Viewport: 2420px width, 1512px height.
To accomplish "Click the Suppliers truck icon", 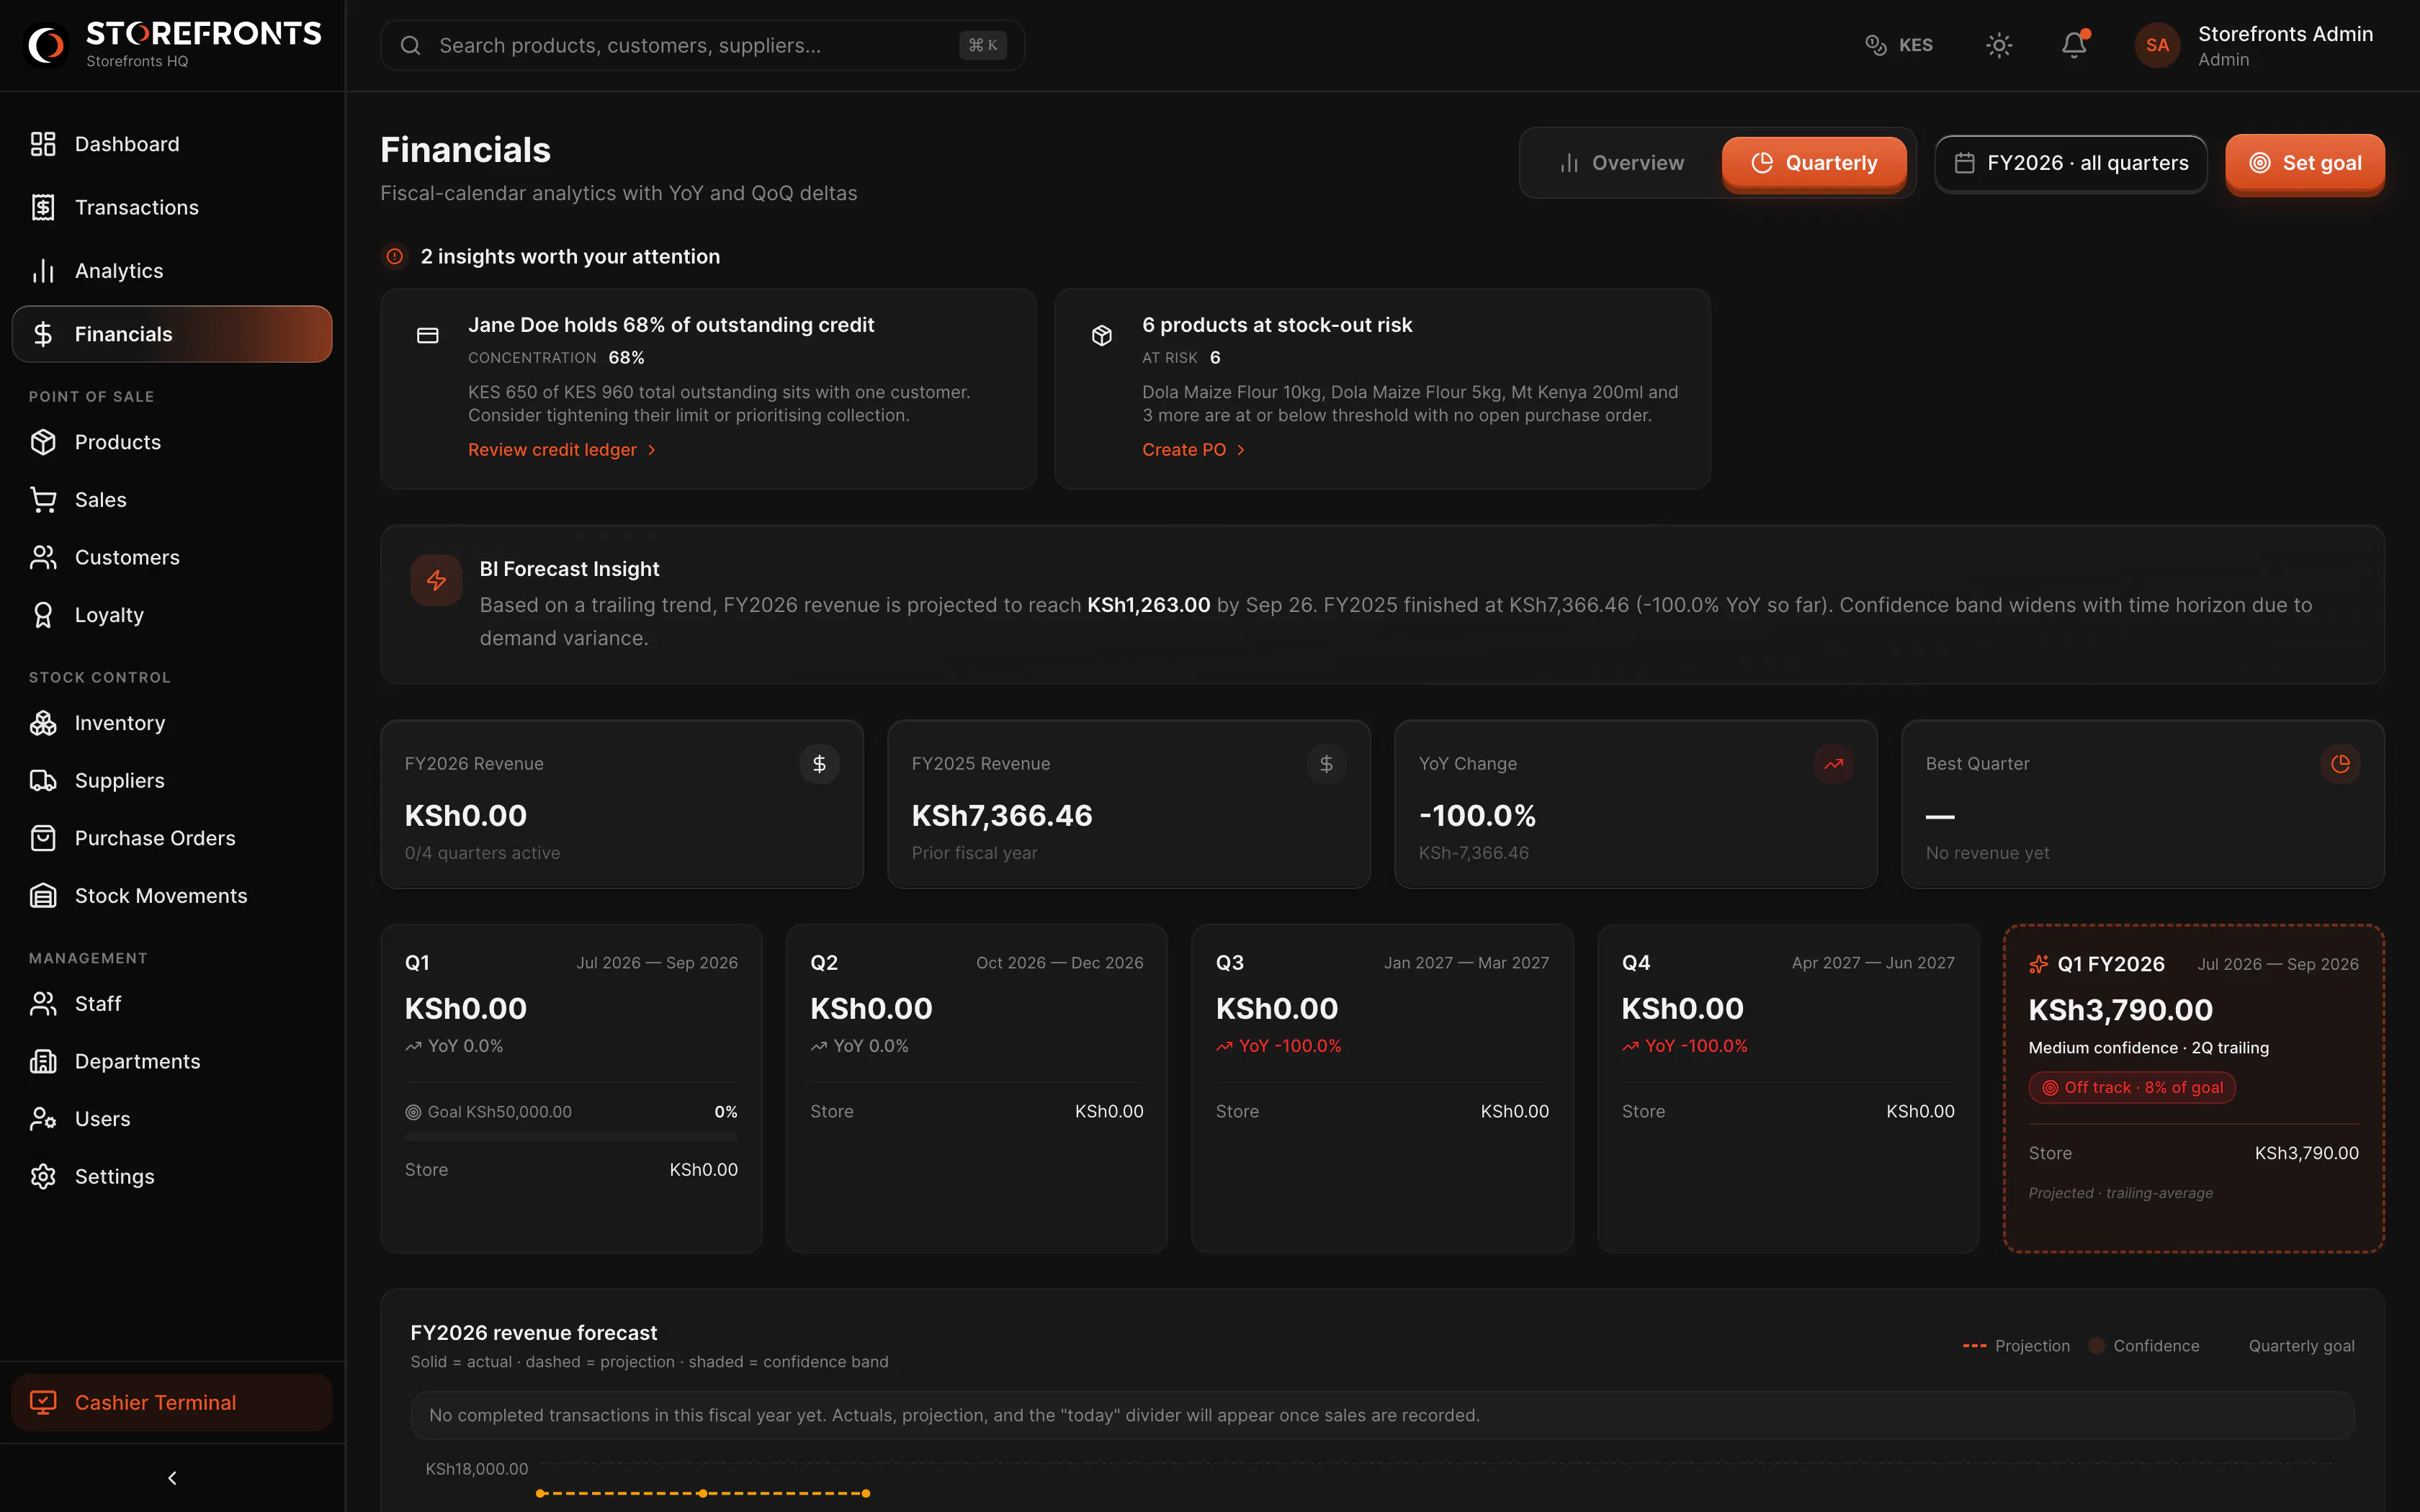I will (x=43, y=780).
